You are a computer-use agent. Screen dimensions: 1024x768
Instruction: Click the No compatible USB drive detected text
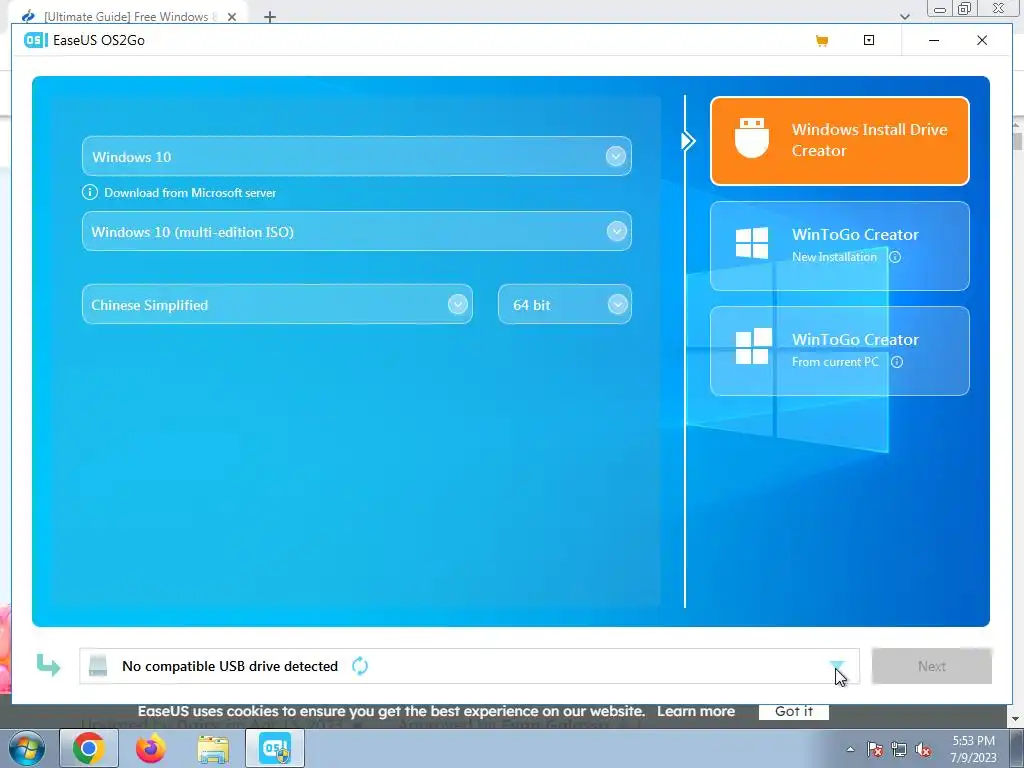coord(230,666)
